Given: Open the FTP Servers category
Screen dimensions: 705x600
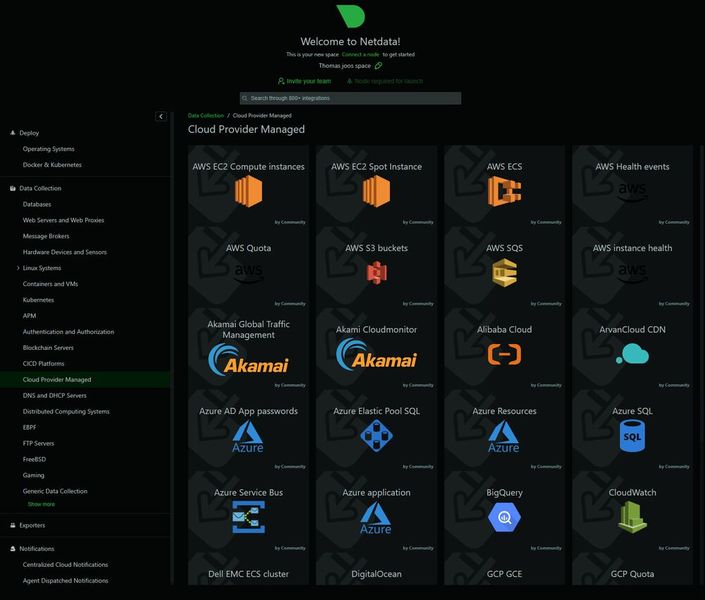Looking at the screenshot, I should (x=38, y=443).
